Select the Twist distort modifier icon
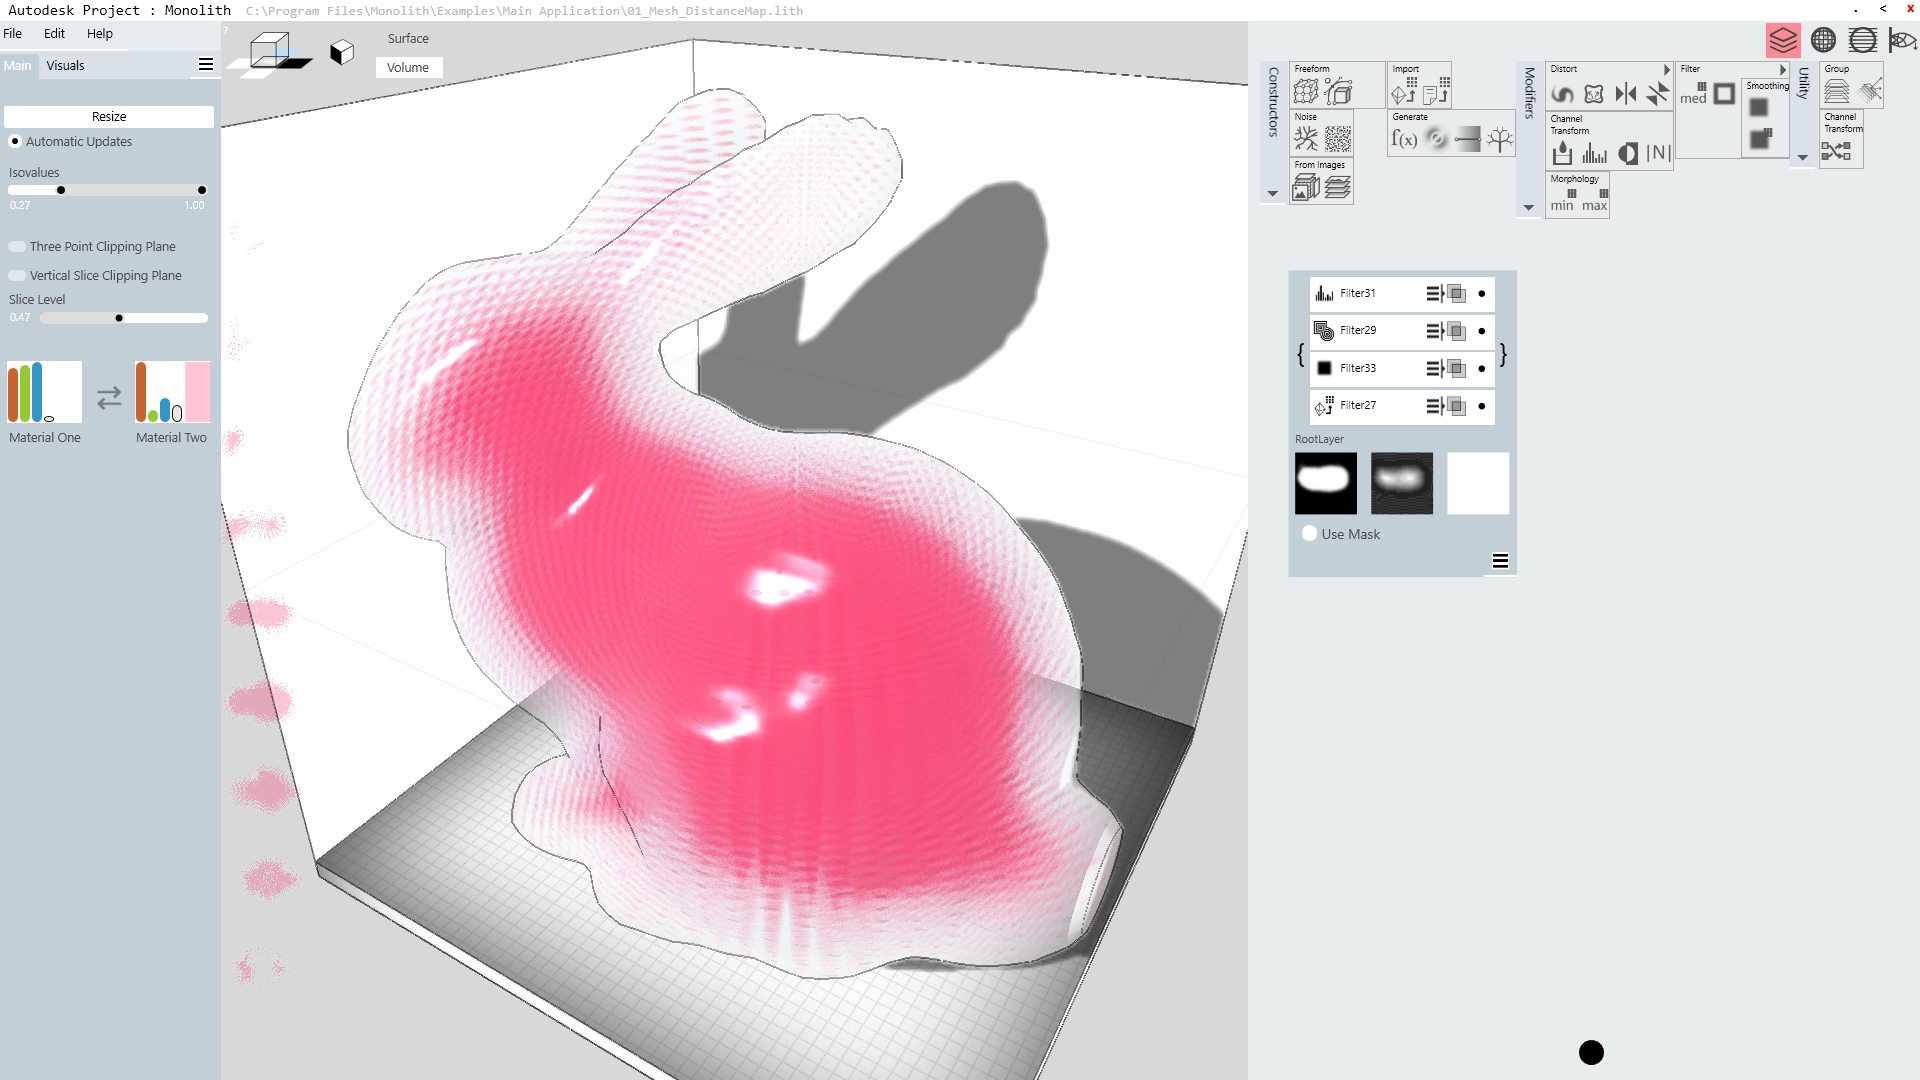Viewport: 1920px width, 1080px height. (1562, 95)
